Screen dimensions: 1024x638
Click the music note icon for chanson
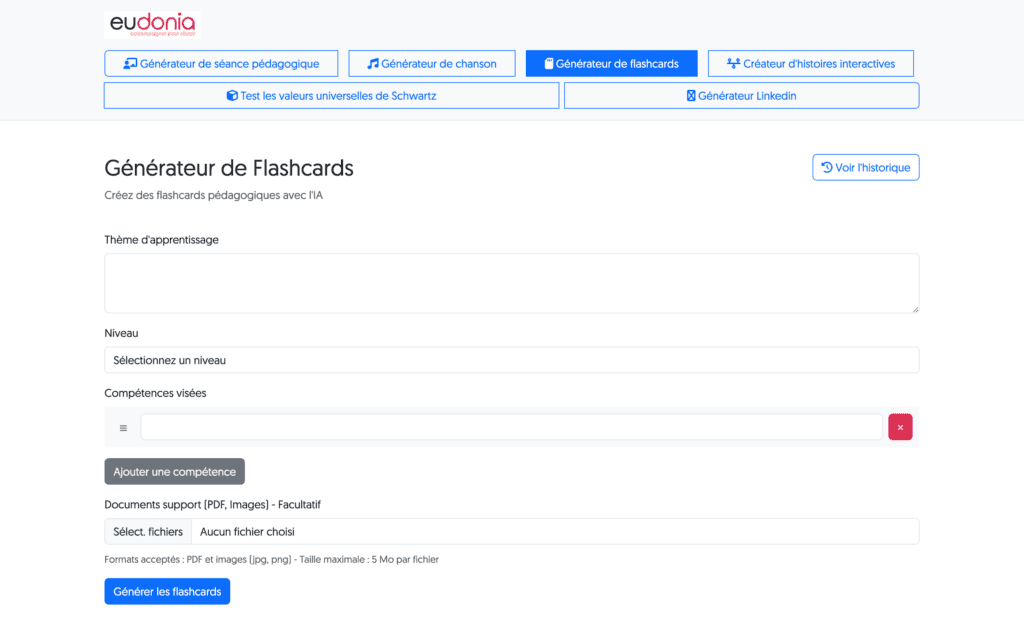point(373,64)
